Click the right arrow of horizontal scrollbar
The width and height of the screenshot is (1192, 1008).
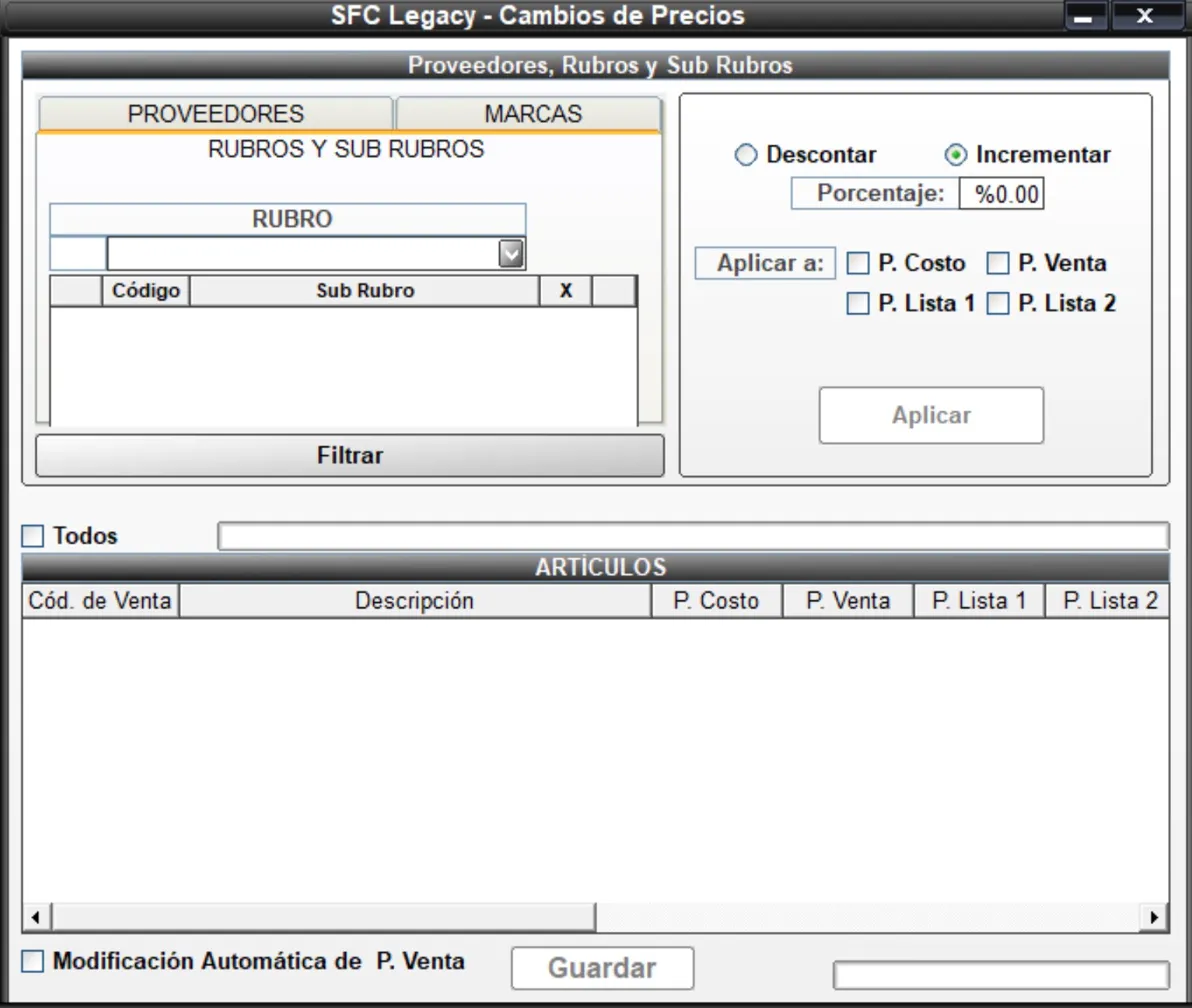[1155, 917]
